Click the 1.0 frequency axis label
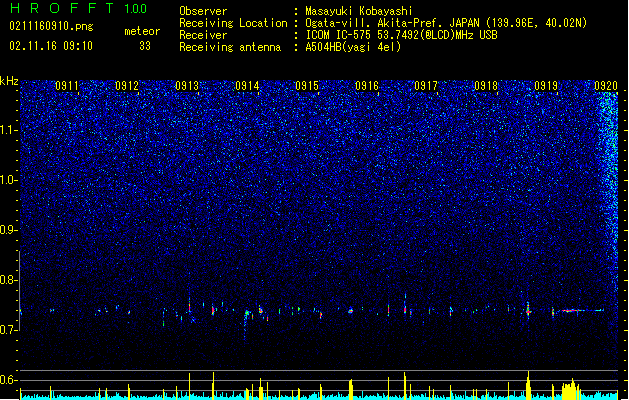The height and width of the screenshot is (400, 629). click(9, 180)
